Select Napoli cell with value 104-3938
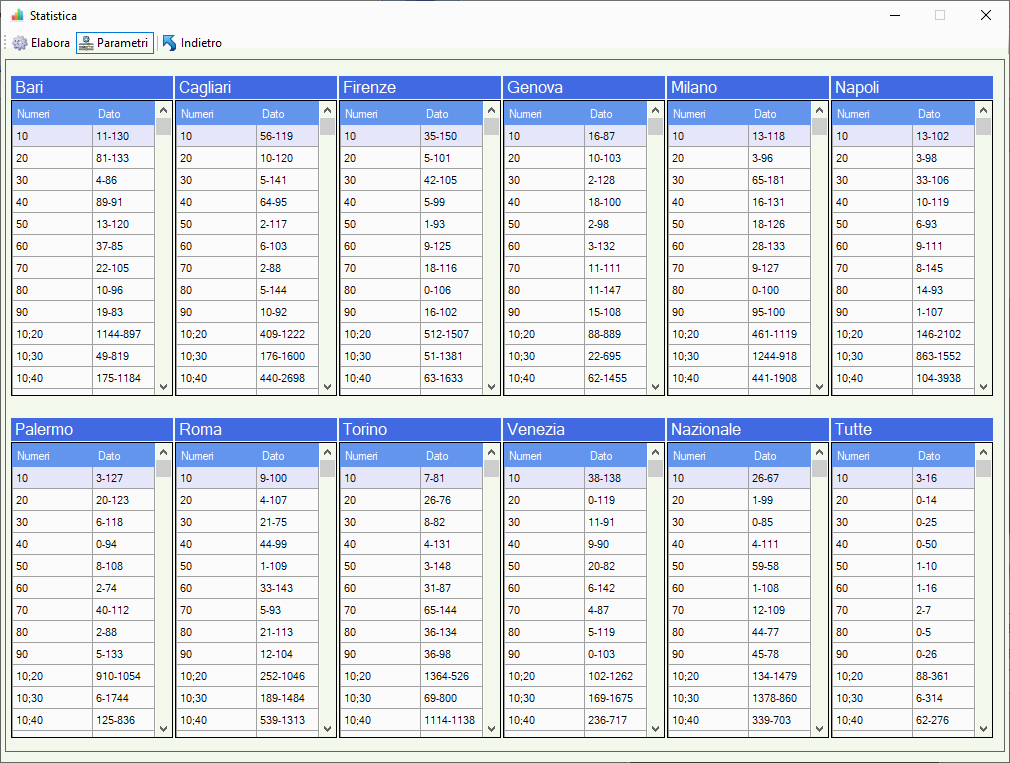1010x763 pixels. click(944, 378)
